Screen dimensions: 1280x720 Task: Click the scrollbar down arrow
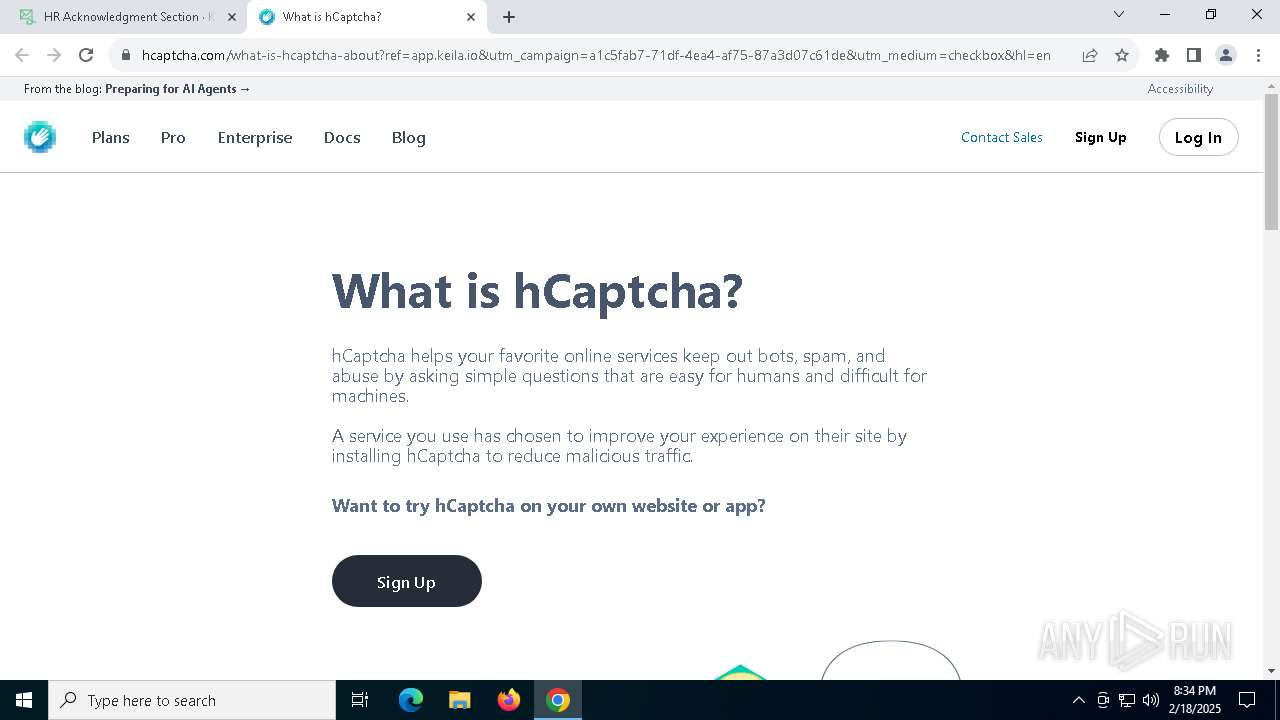(1272, 671)
